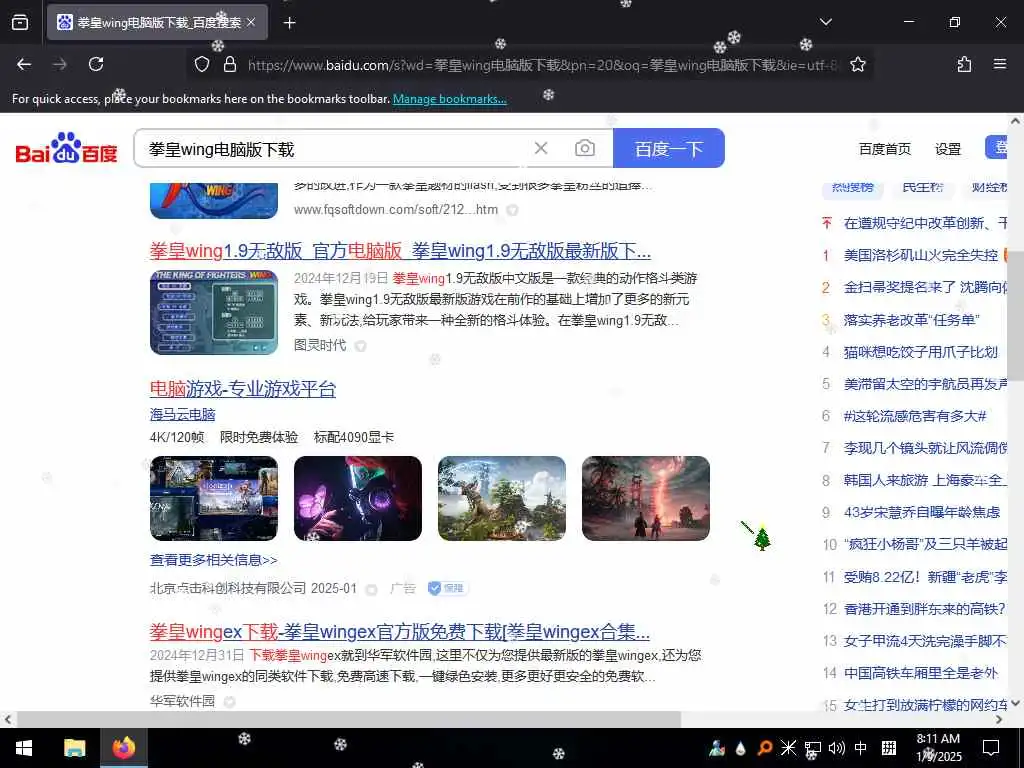The height and width of the screenshot is (768, 1024).
Task: Open image search camera icon
Action: coord(584,148)
